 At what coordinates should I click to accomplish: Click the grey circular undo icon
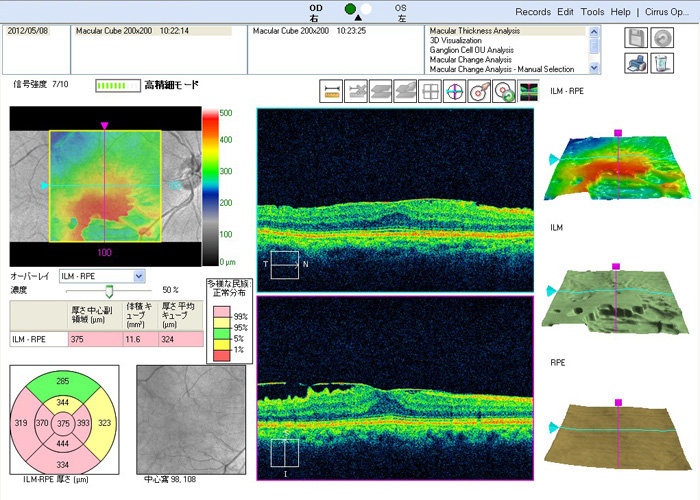click(662, 38)
